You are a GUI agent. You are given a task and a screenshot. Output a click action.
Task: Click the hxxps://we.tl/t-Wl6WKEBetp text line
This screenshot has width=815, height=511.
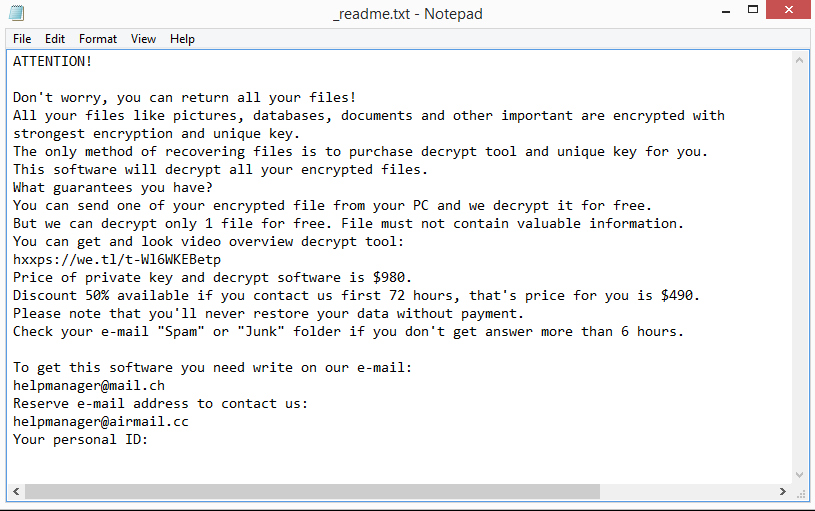[x=117, y=259]
